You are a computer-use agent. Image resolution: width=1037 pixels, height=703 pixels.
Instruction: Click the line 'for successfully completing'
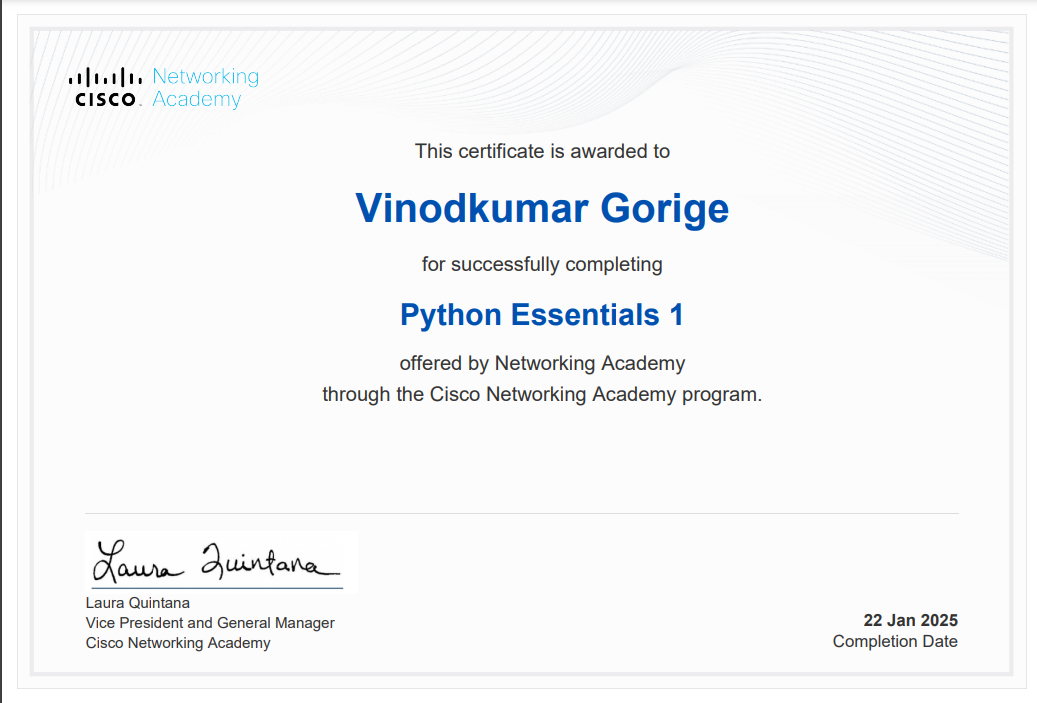click(x=542, y=265)
